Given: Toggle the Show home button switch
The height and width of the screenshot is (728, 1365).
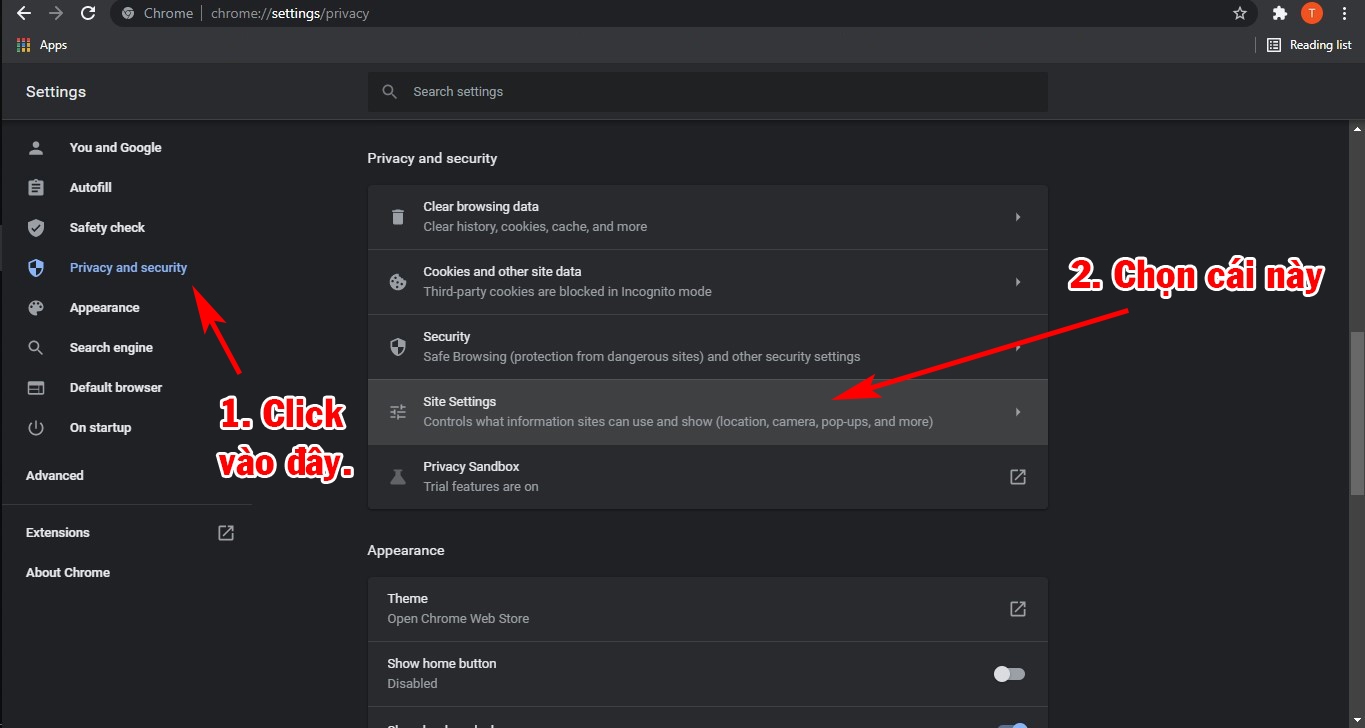Looking at the screenshot, I should point(1009,674).
